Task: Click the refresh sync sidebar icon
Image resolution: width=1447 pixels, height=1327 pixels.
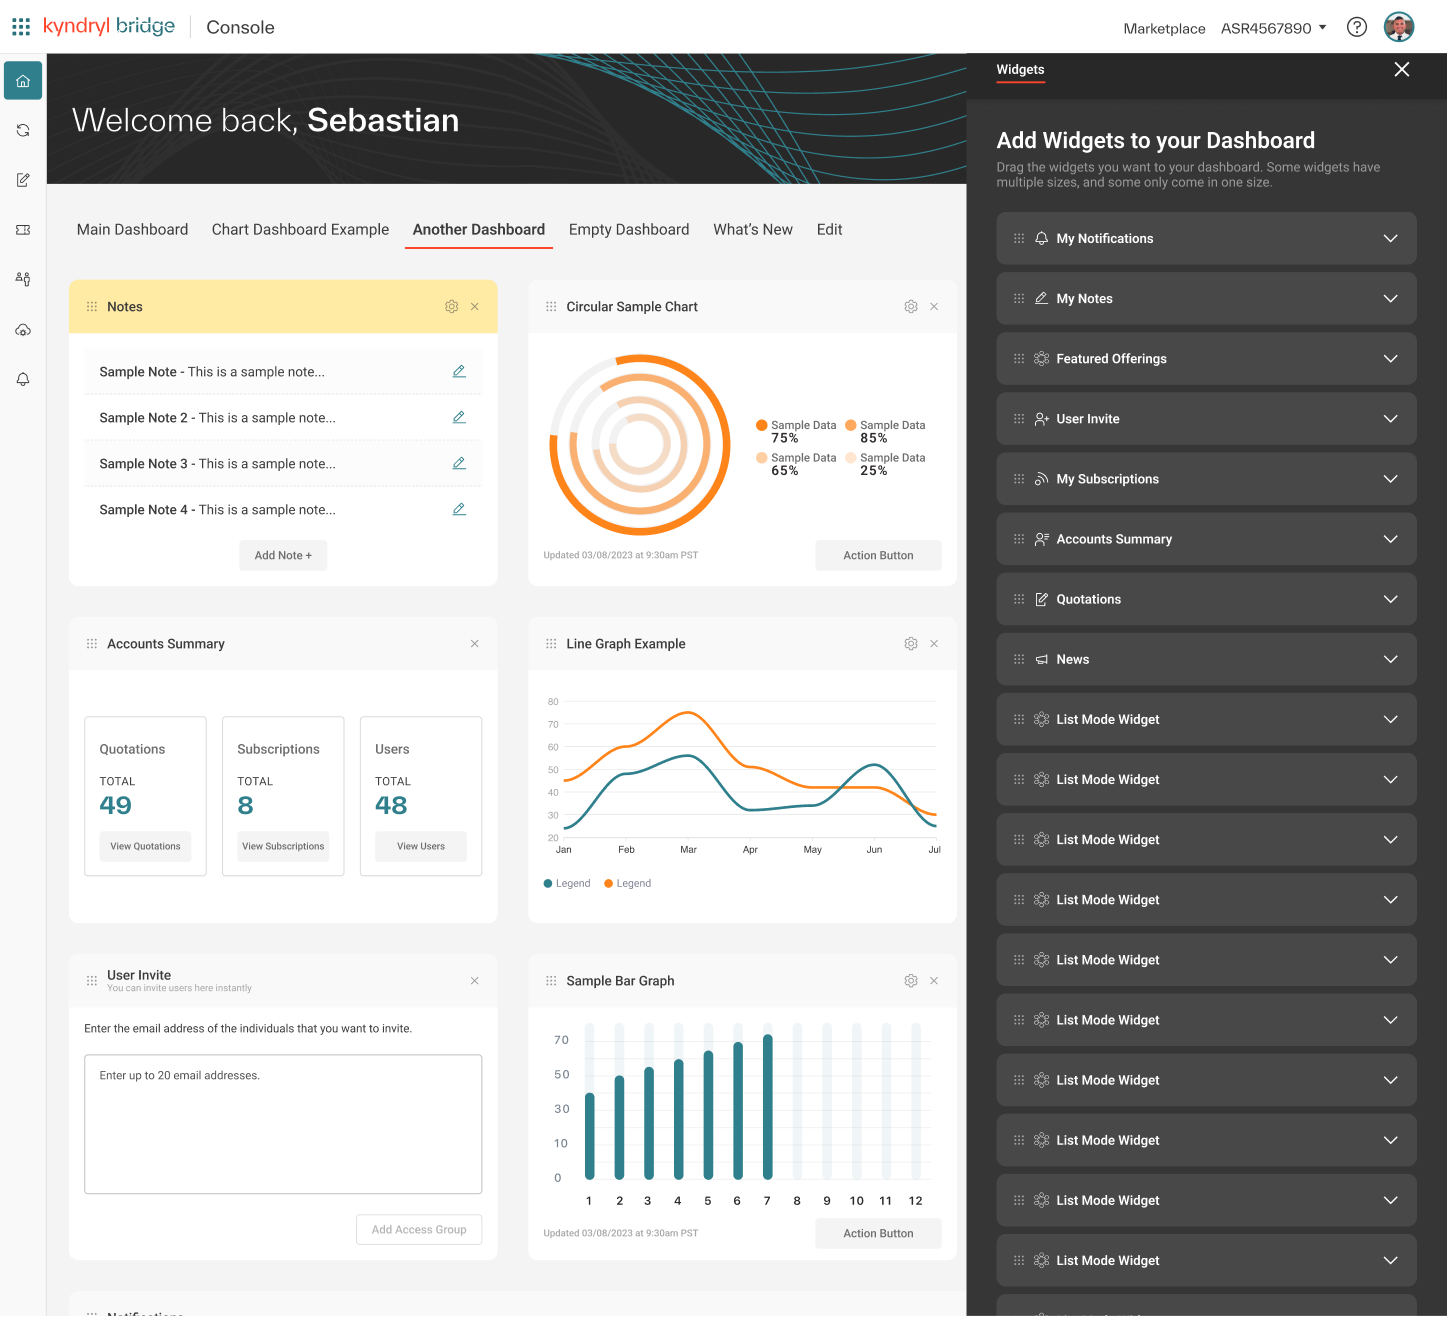Action: coord(23,130)
